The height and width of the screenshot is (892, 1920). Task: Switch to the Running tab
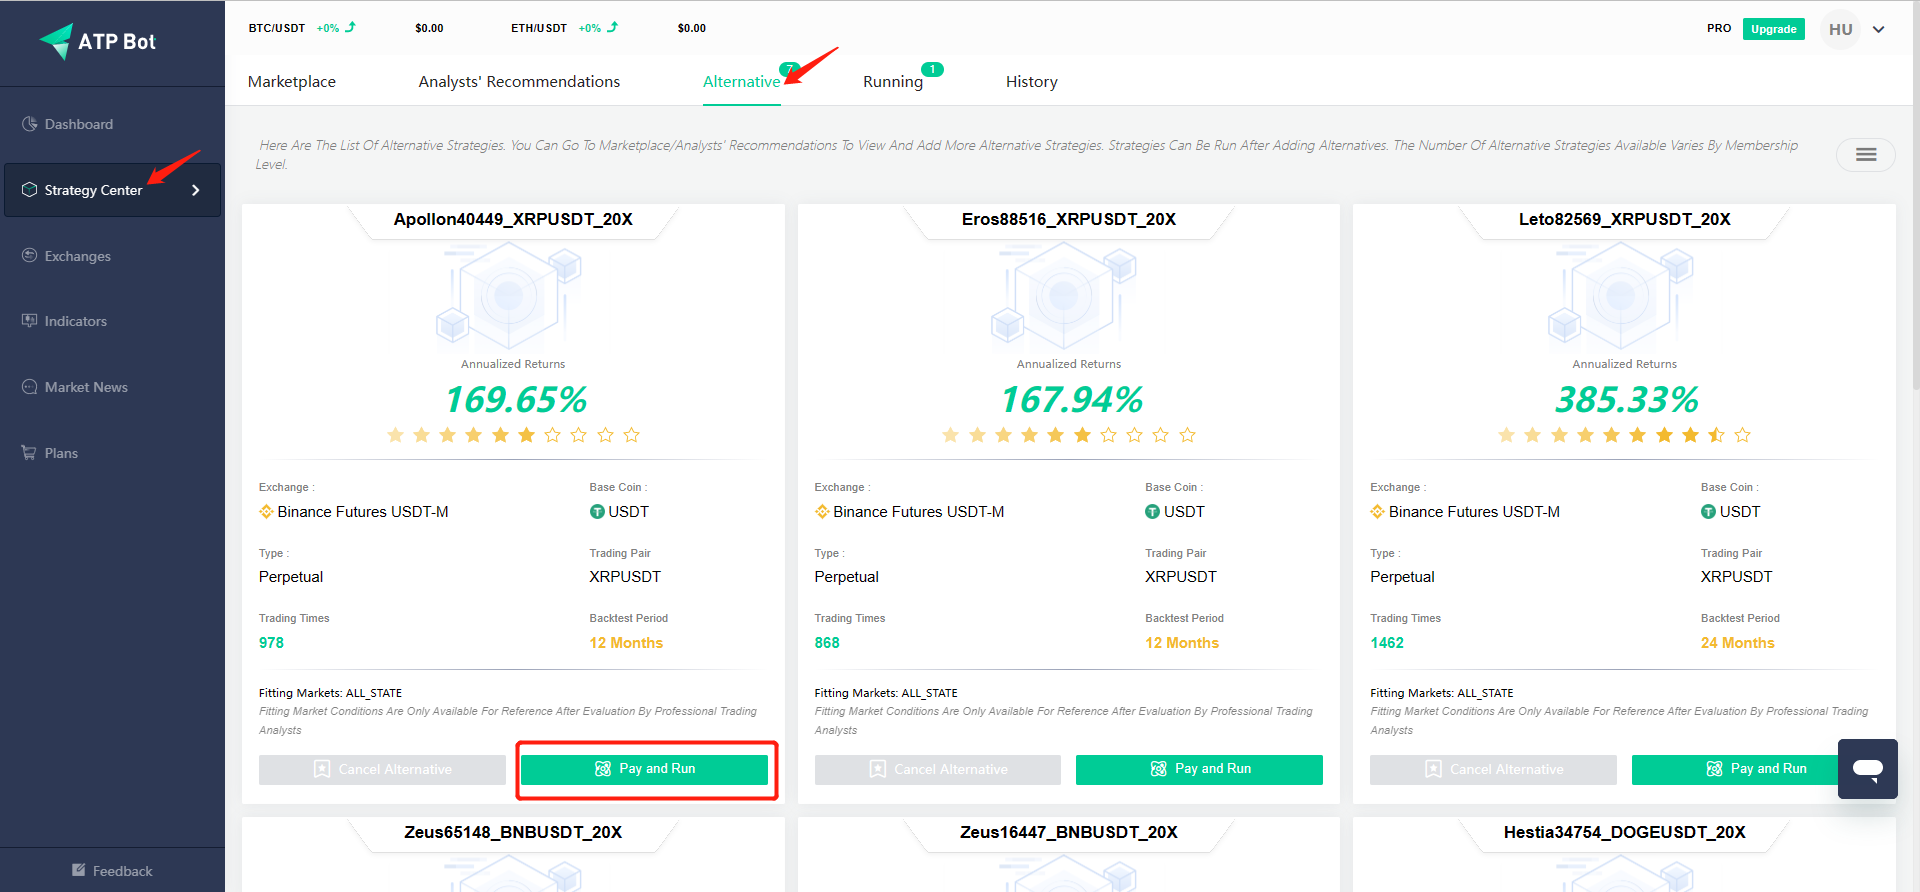coord(893,82)
